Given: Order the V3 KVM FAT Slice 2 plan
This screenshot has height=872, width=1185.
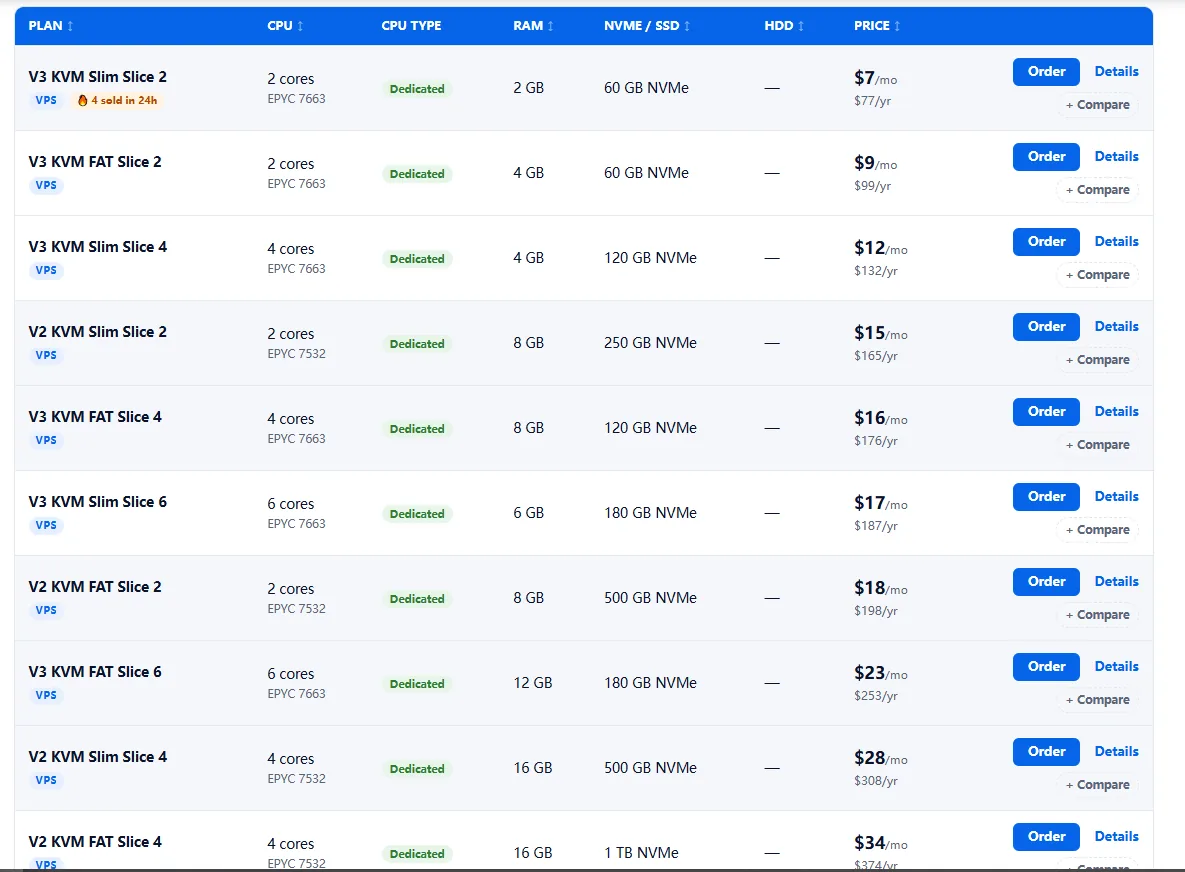Looking at the screenshot, I should (x=1046, y=156).
